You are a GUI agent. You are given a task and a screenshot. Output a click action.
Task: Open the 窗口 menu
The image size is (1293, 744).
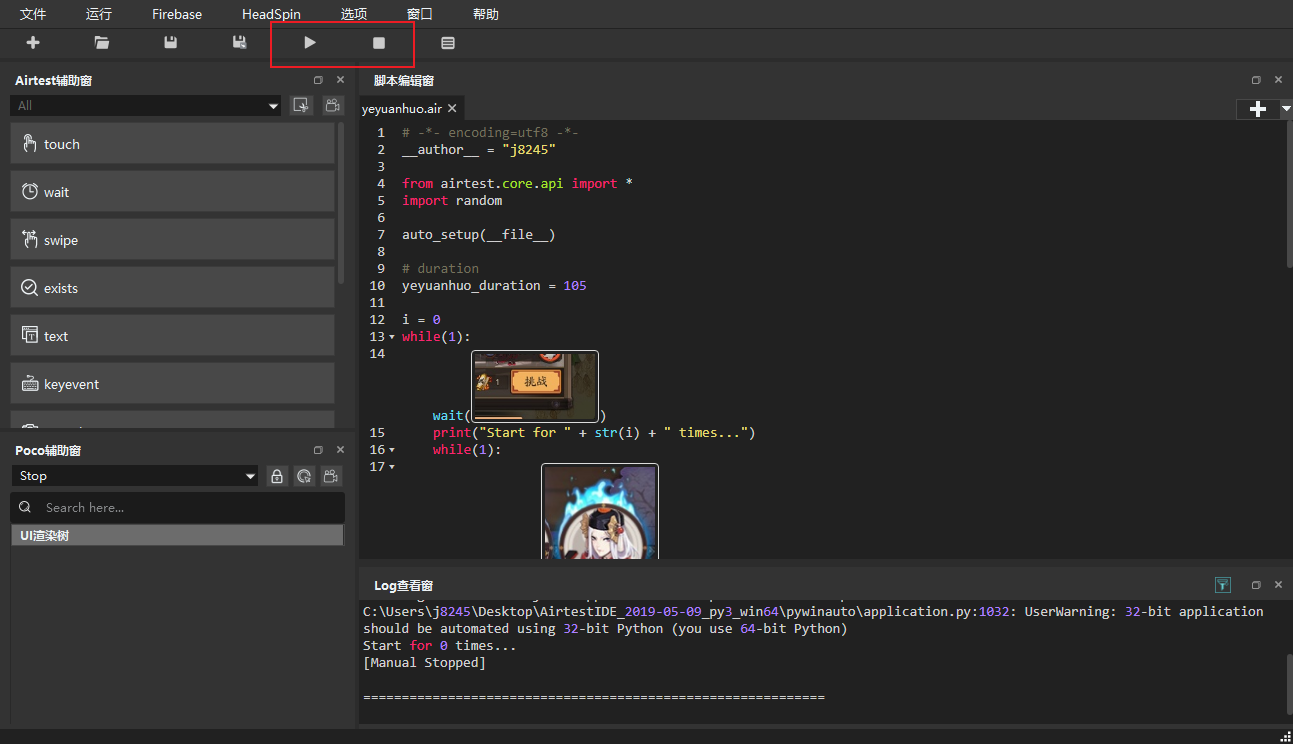tap(420, 14)
